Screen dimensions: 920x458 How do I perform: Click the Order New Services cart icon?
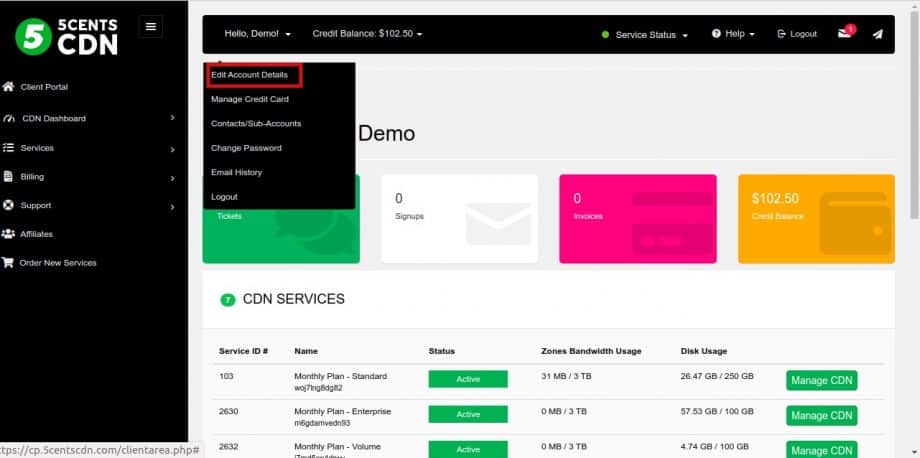[x=7, y=263]
